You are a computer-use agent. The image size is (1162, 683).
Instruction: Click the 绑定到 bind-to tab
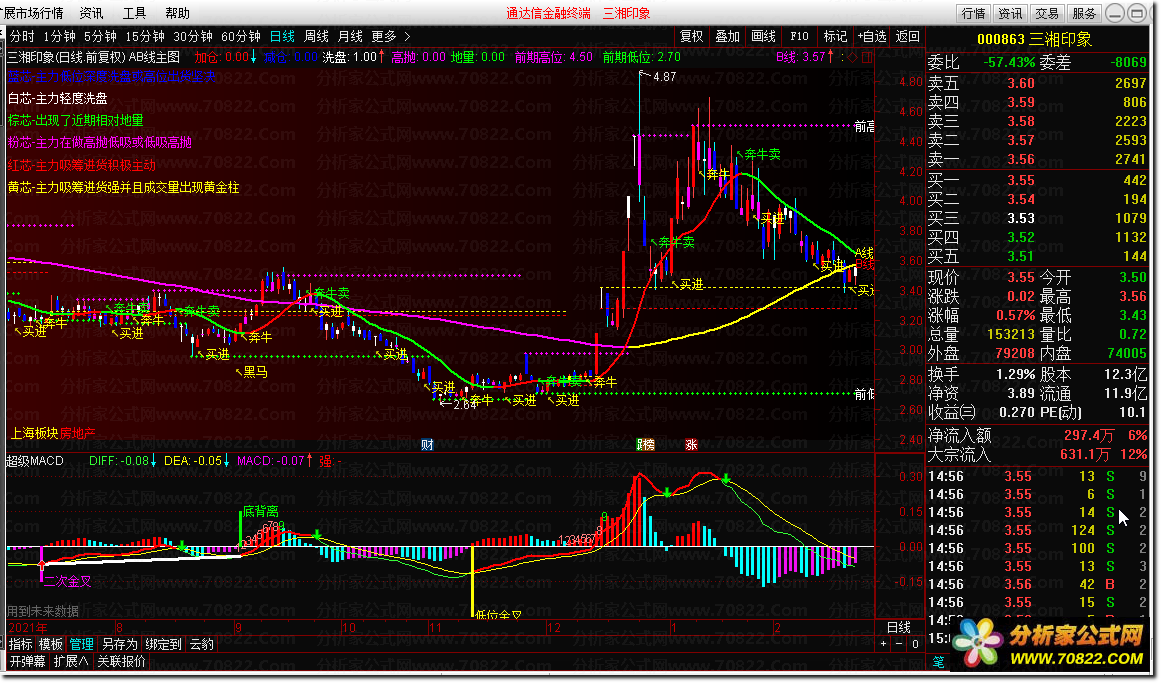tap(164, 644)
